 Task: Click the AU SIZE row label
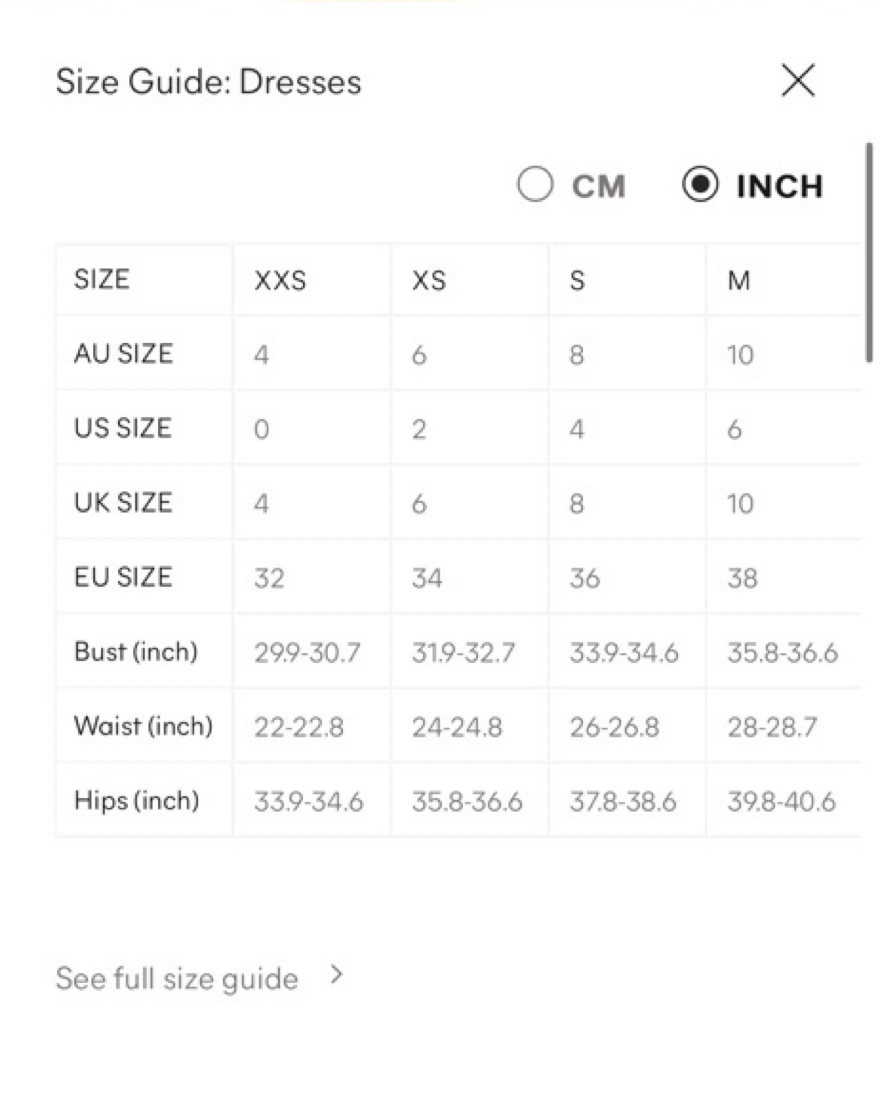123,353
